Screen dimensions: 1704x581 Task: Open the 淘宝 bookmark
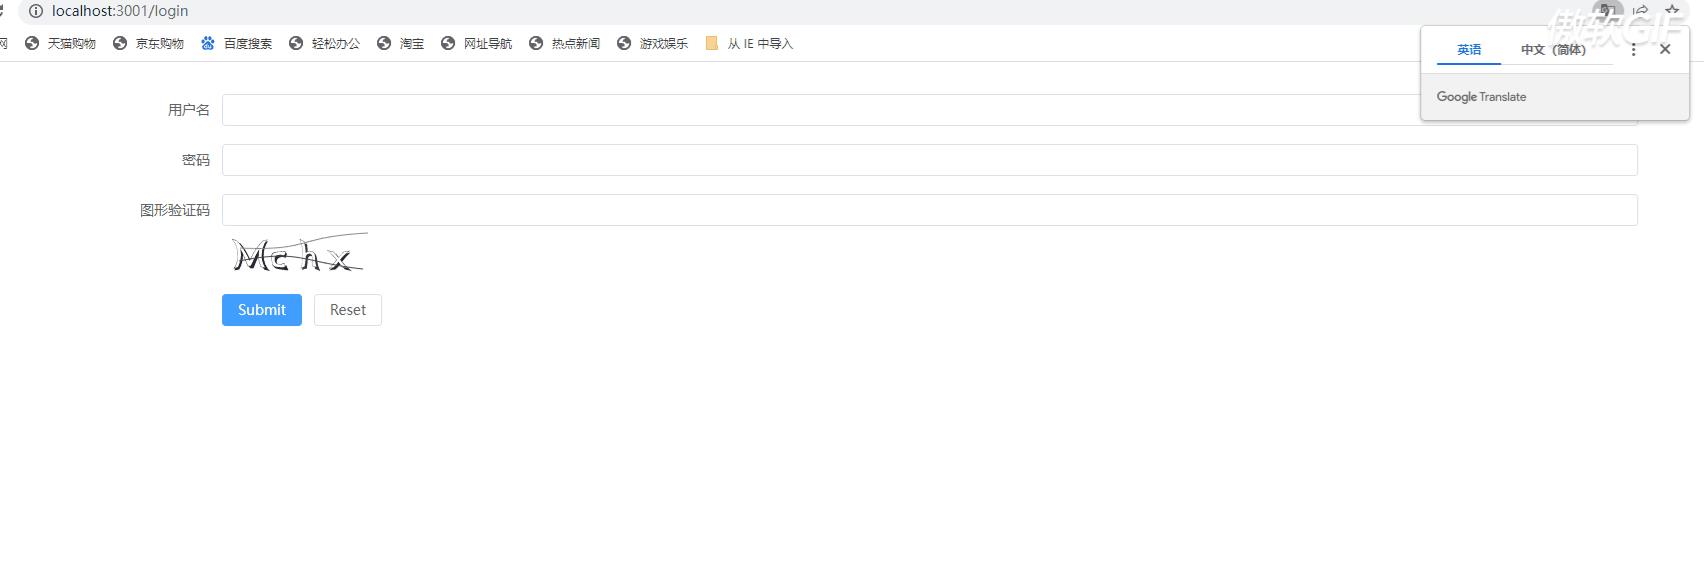pos(400,44)
